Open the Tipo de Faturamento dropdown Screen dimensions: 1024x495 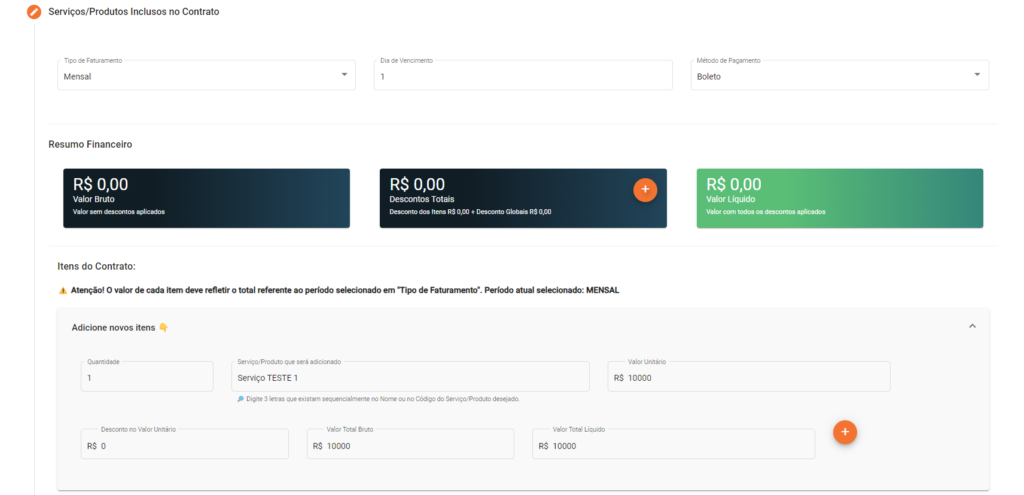coord(206,76)
